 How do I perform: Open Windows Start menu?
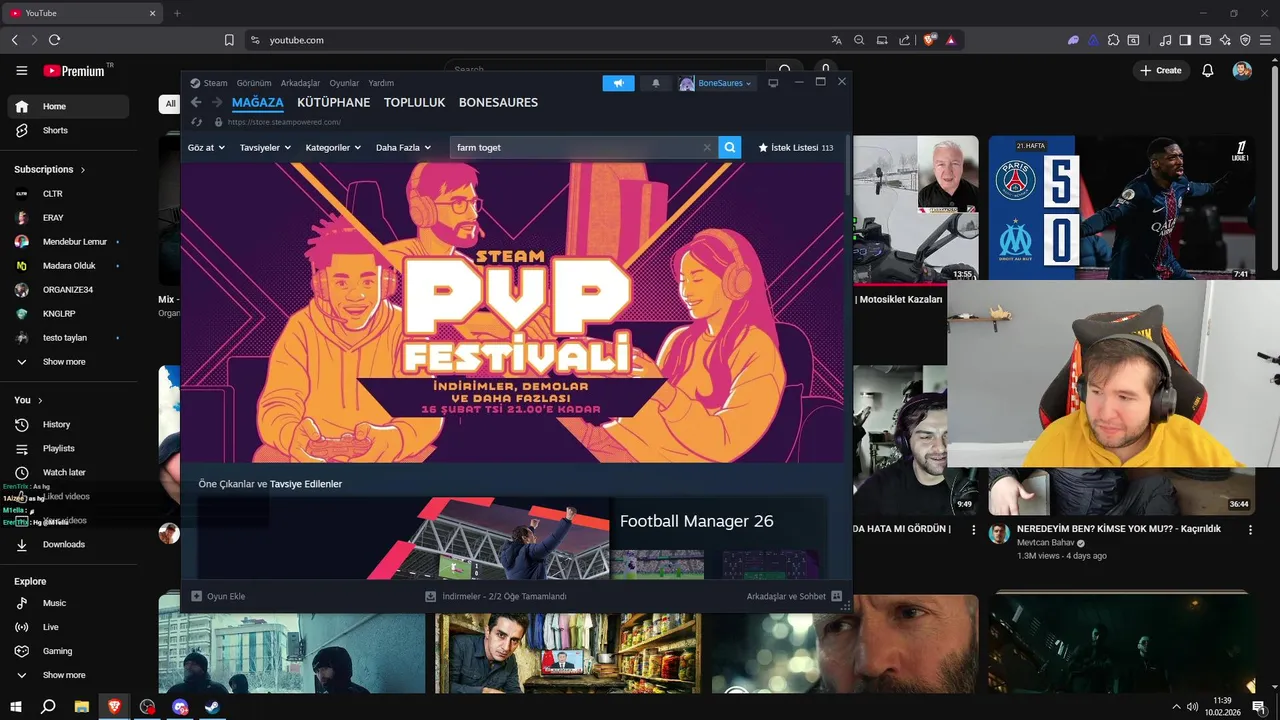click(15, 707)
